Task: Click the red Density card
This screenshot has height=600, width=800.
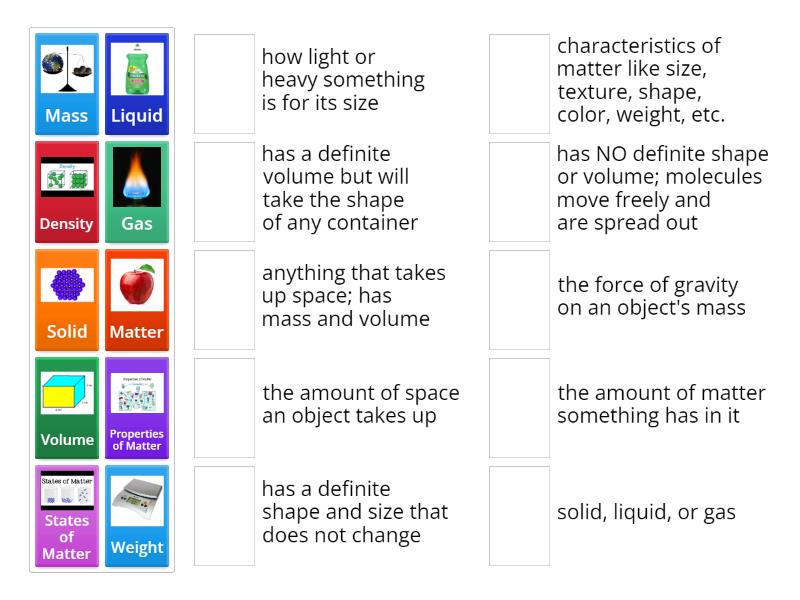Action: pos(66,190)
